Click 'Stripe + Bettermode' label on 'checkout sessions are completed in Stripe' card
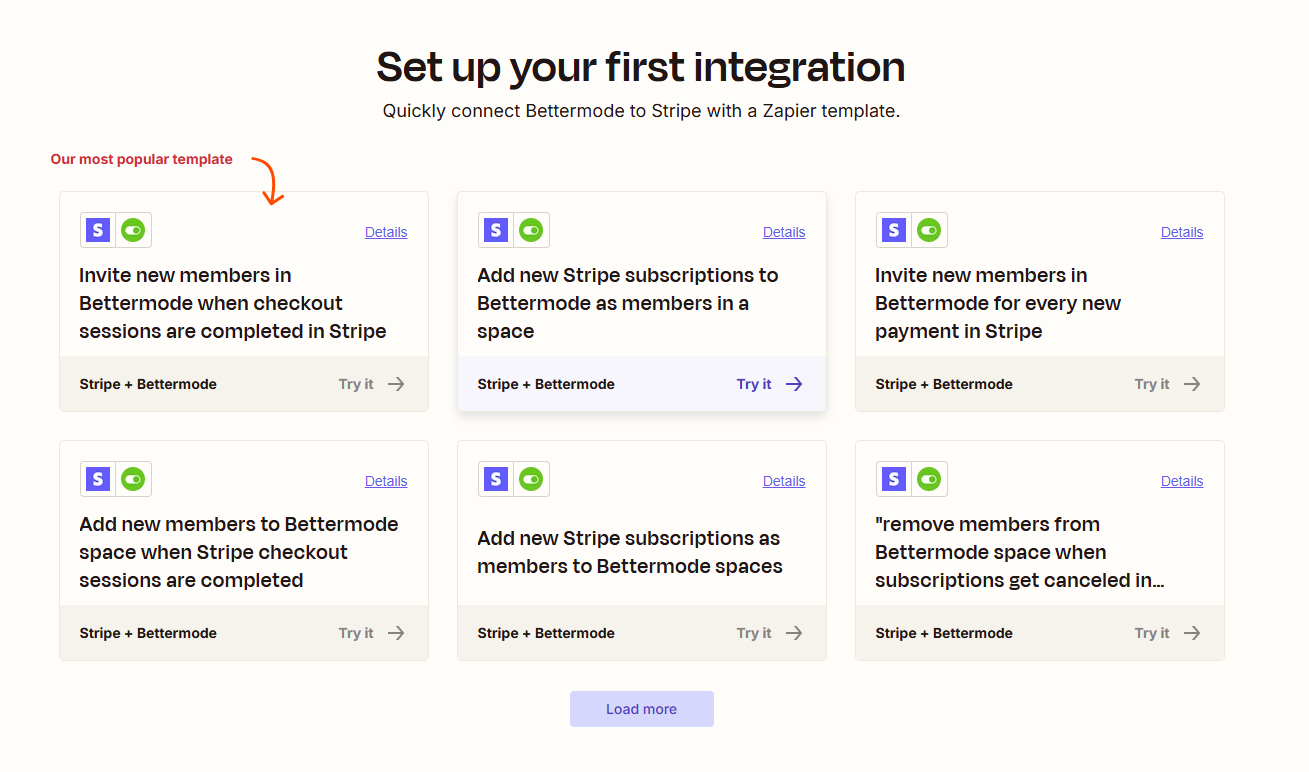The height and width of the screenshot is (772, 1309). point(148,384)
